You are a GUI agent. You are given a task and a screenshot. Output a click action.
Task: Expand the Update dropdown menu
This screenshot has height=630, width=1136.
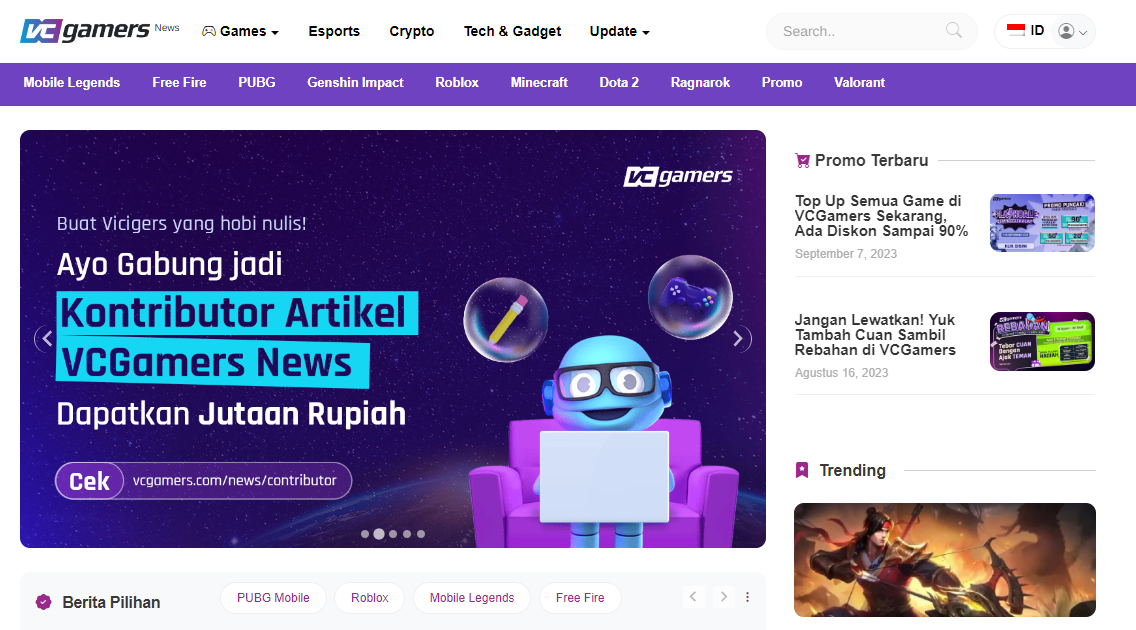pyautogui.click(x=619, y=31)
